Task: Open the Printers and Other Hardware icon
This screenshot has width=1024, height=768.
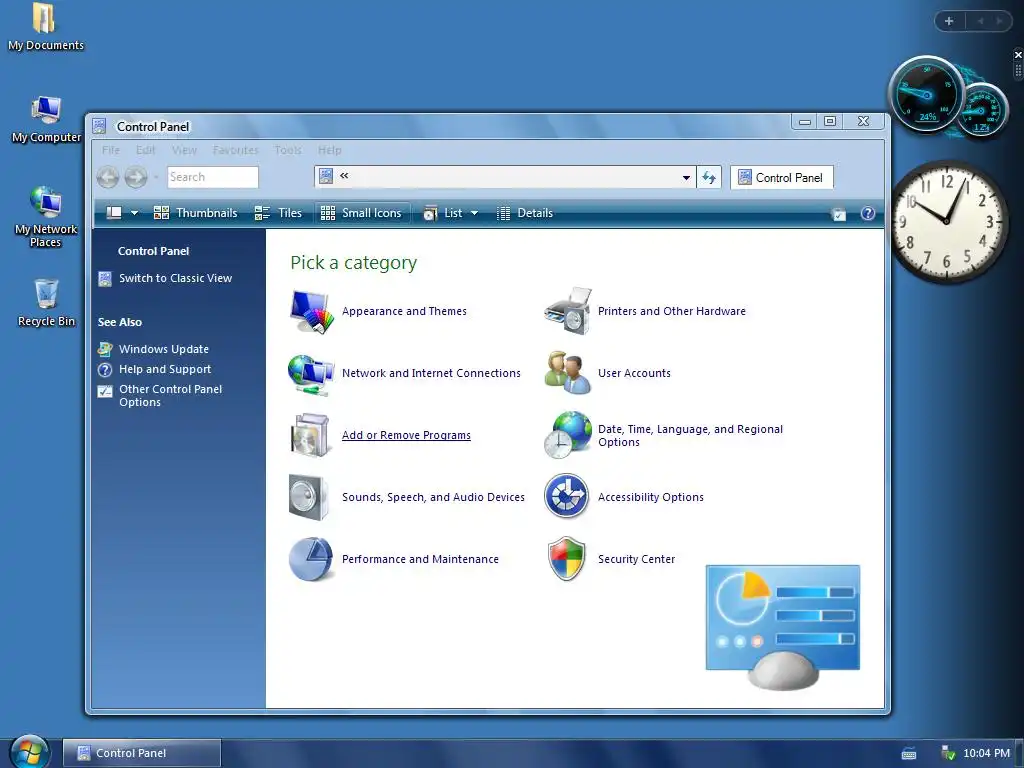Action: pos(568,311)
